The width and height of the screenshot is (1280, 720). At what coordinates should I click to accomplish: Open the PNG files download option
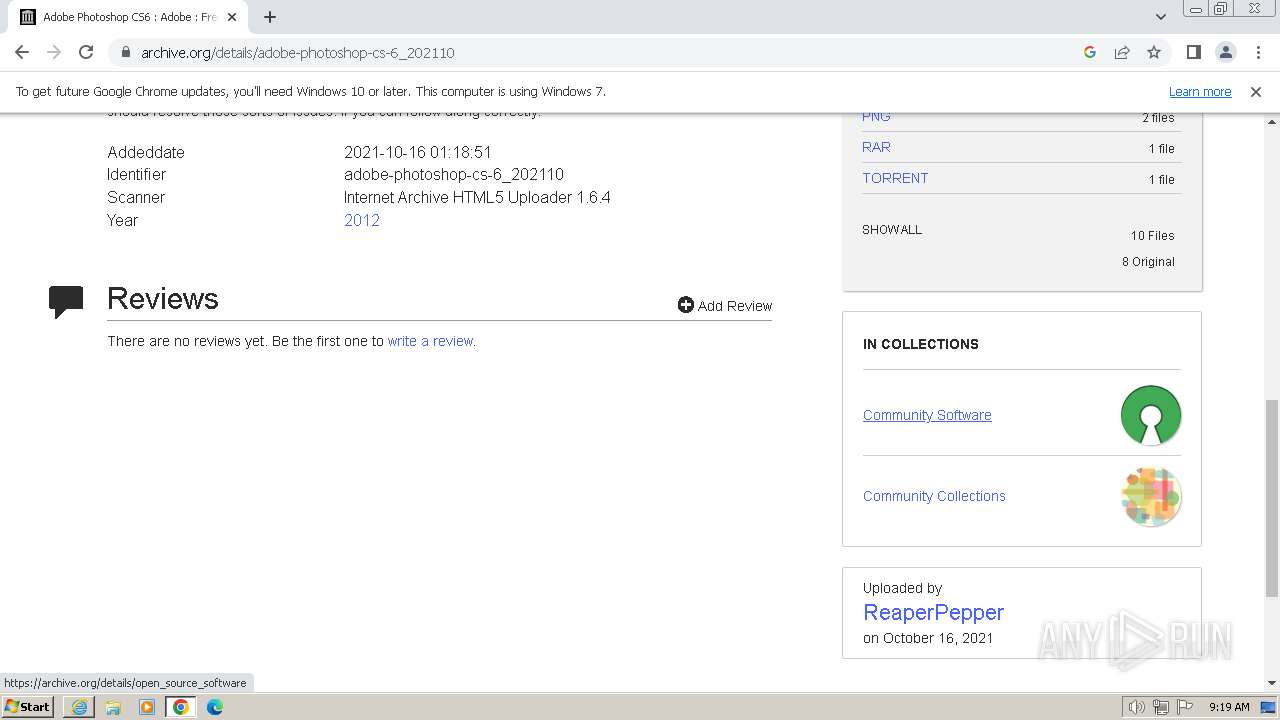876,117
